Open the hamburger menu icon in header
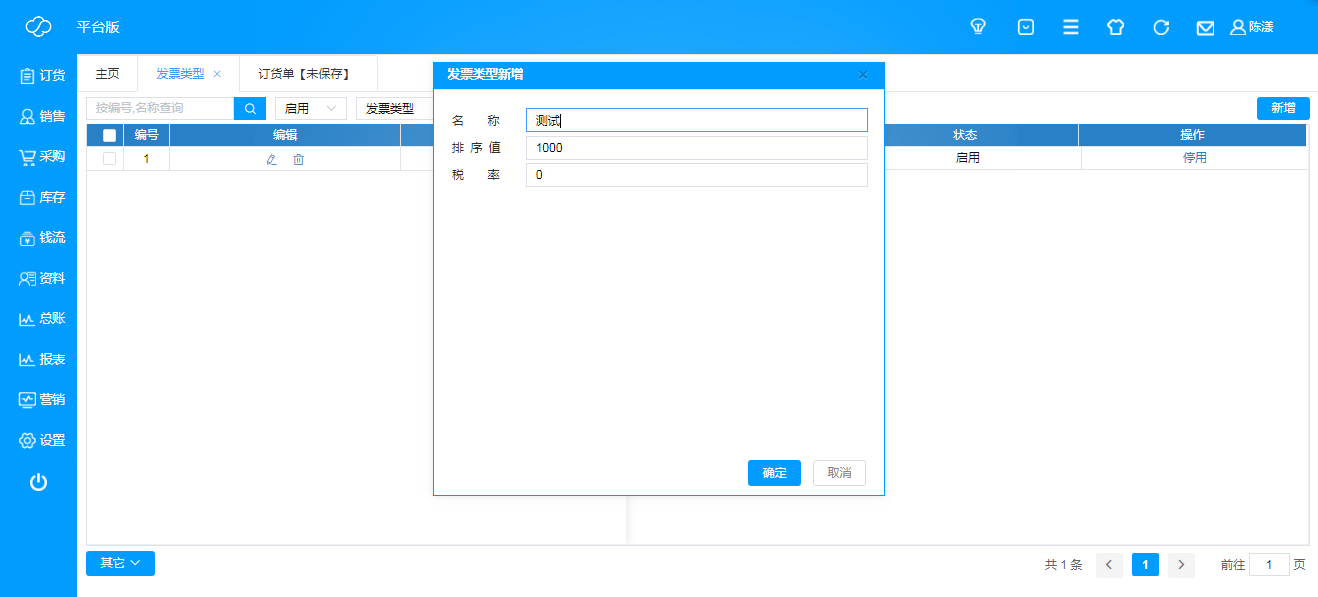 coord(1071,27)
